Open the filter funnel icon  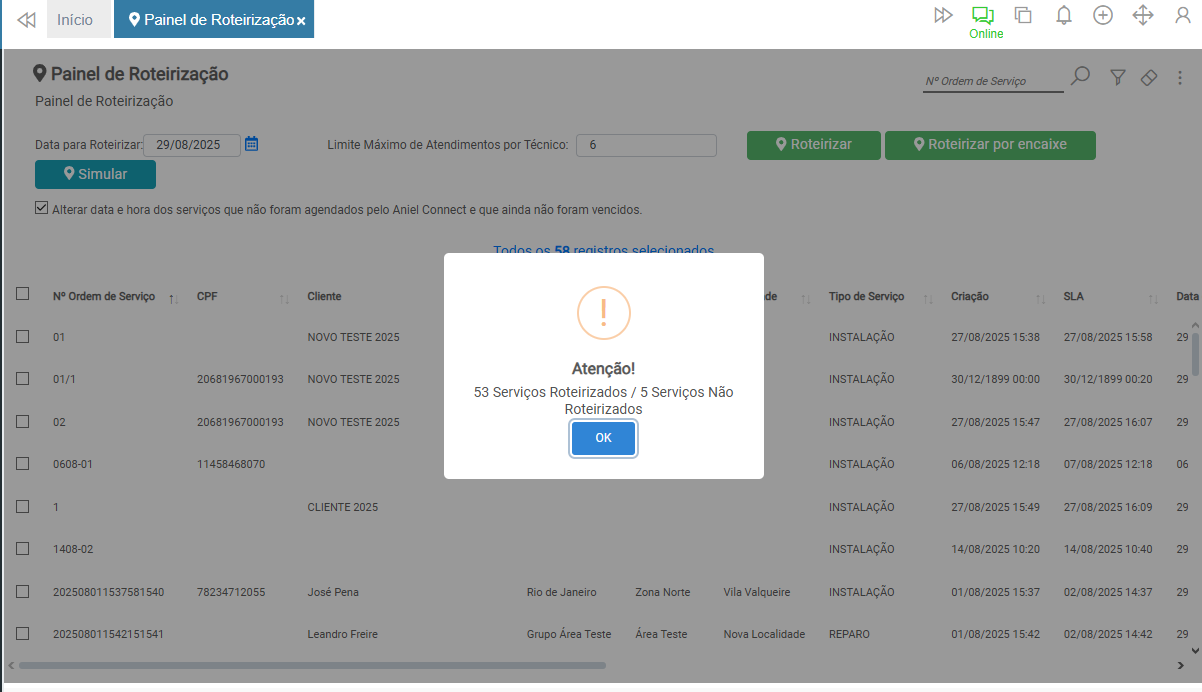point(1118,78)
